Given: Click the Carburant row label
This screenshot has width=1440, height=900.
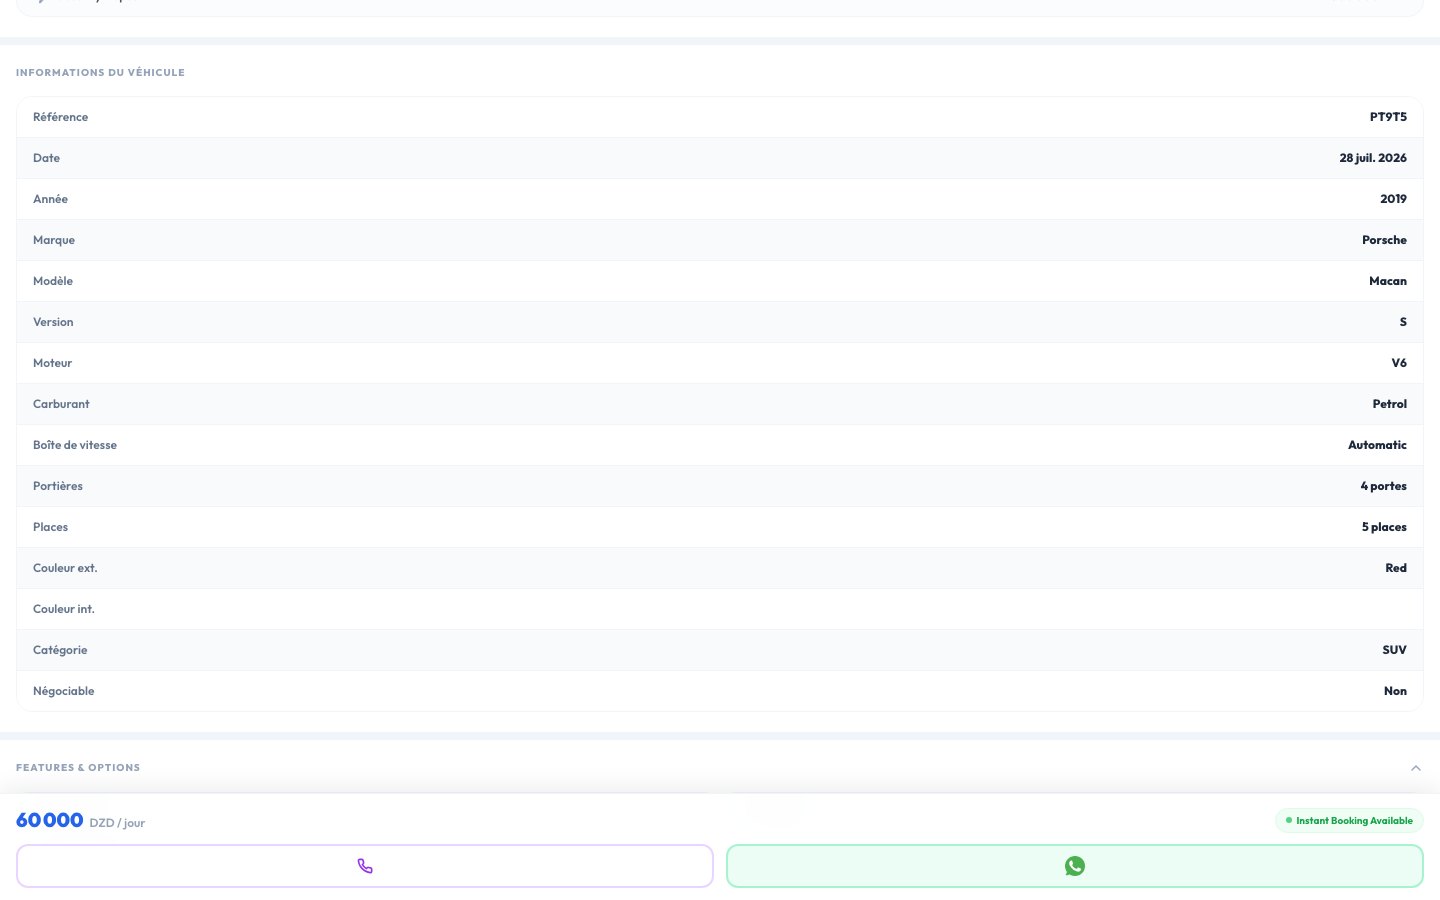Looking at the screenshot, I should coord(61,404).
